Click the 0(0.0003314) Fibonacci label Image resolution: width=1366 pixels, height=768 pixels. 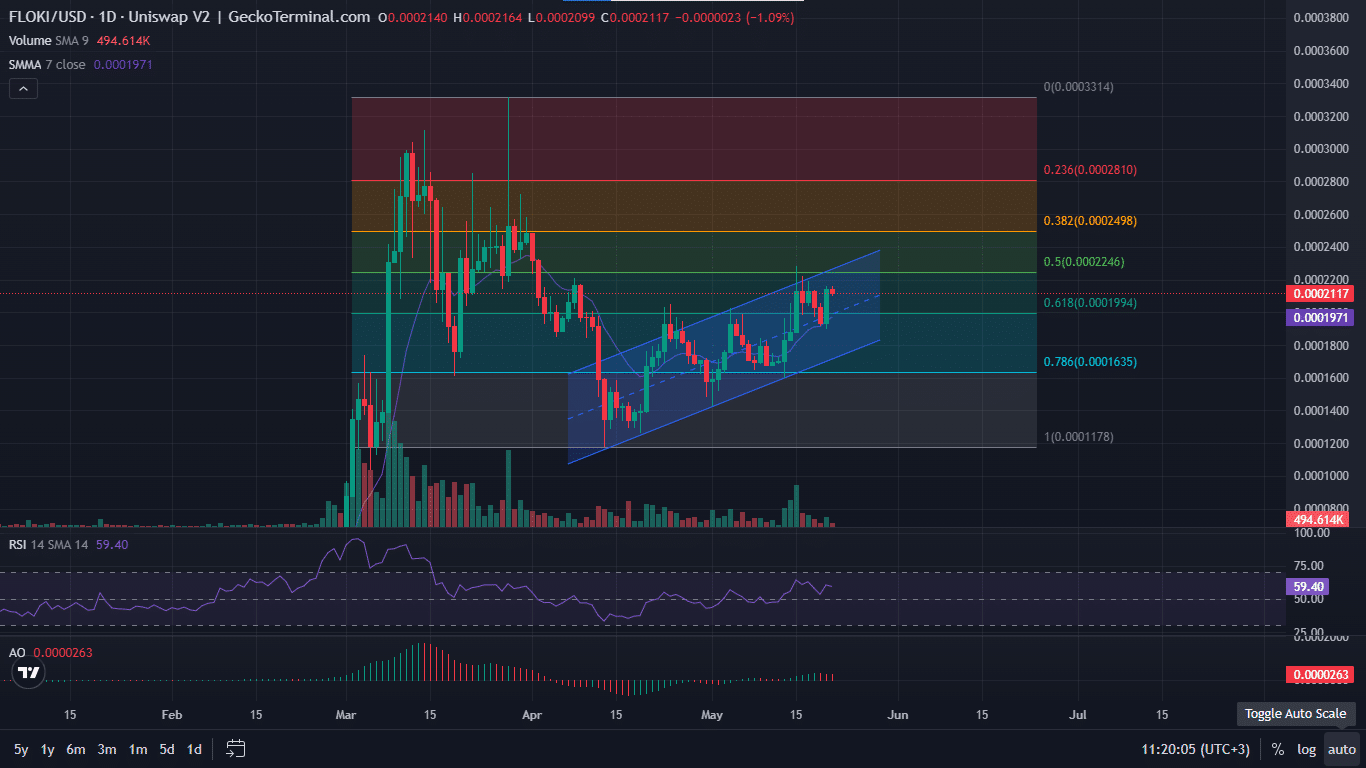pos(1079,87)
